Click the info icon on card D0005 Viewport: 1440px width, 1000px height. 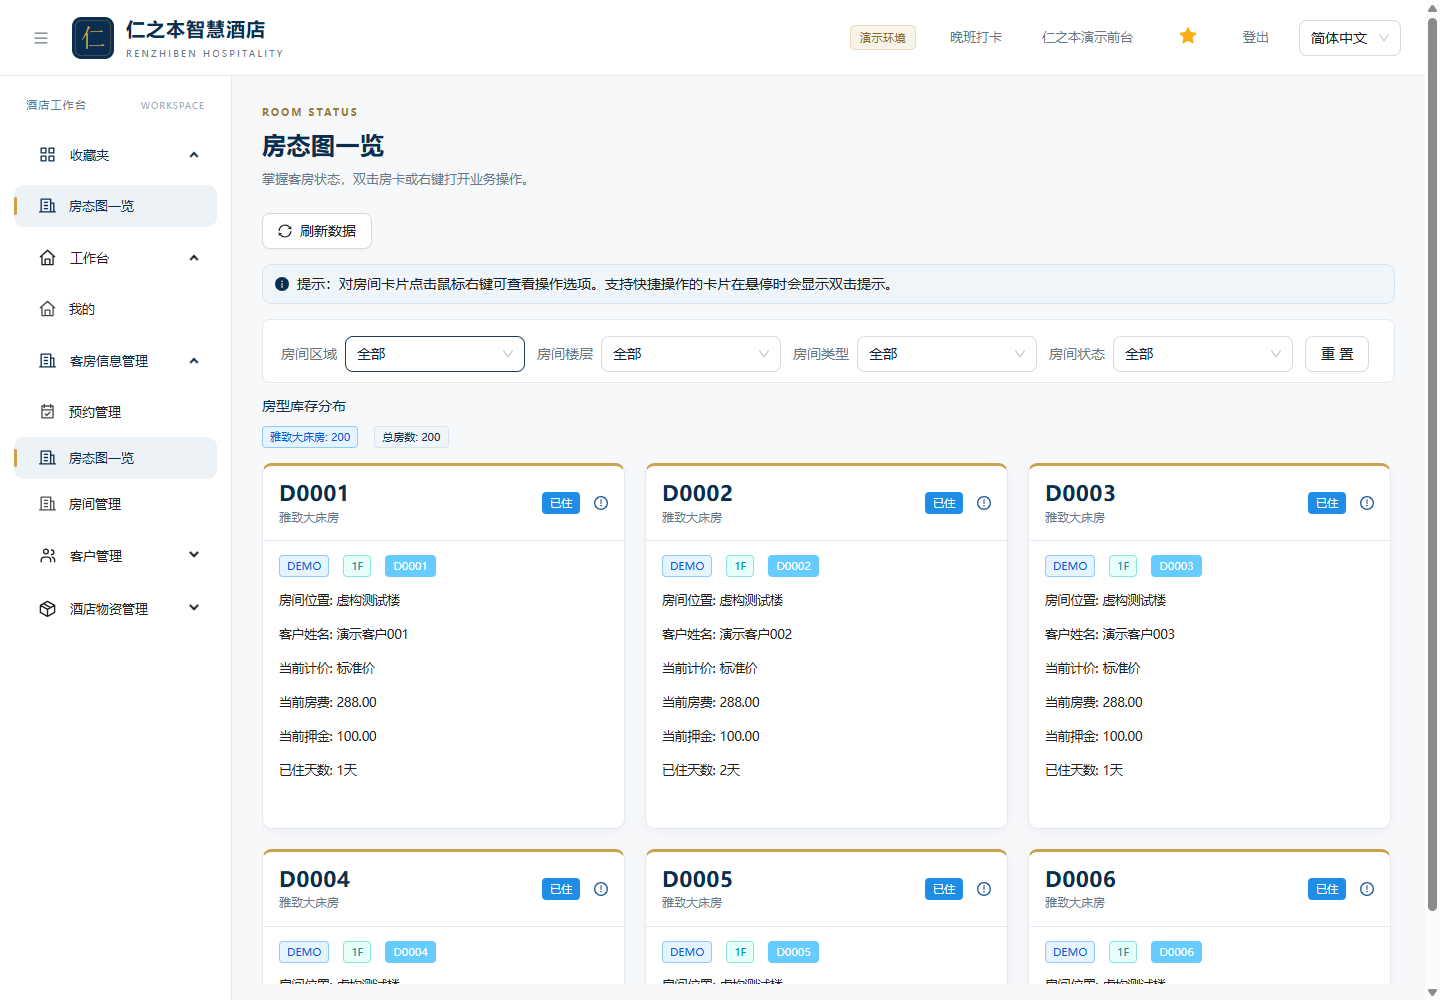(x=984, y=889)
